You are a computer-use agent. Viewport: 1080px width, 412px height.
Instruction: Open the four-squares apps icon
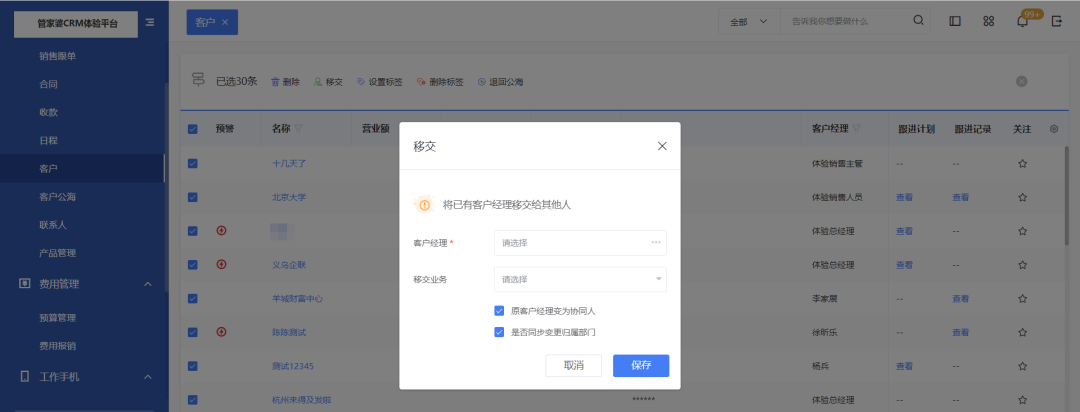988,21
